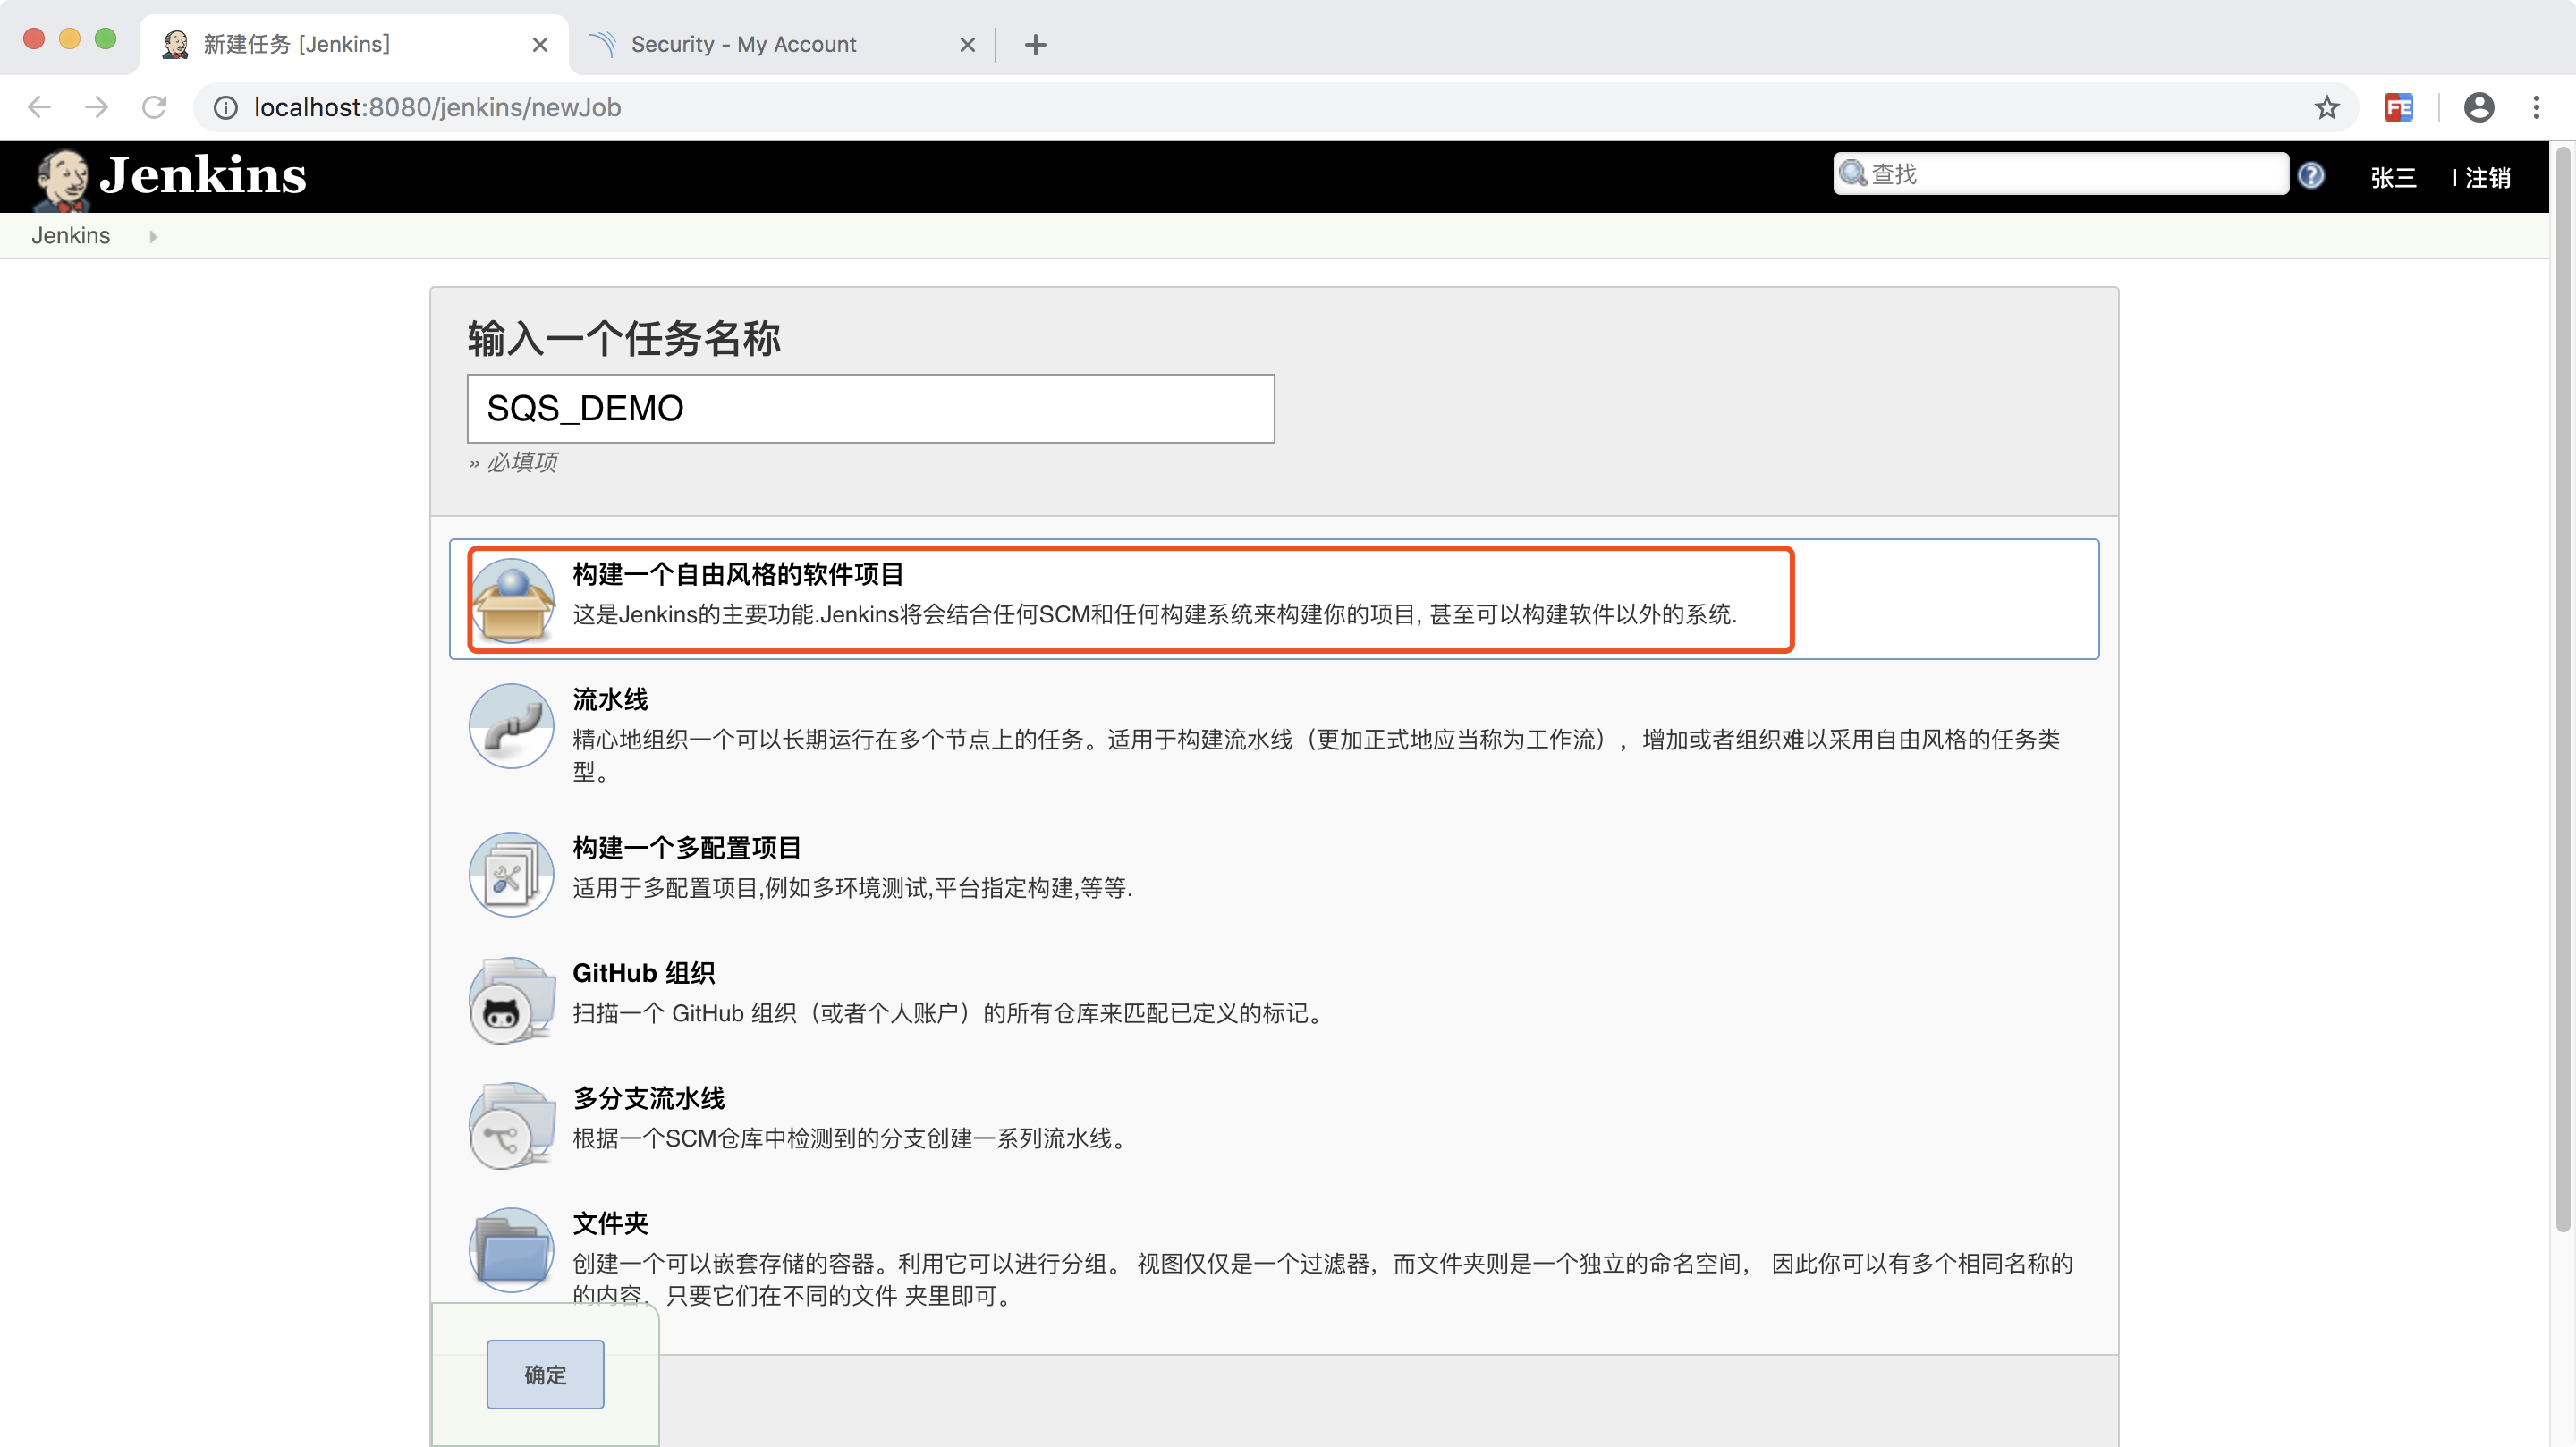Choose the Pipeline (流水线) pipe icon

click(512, 726)
